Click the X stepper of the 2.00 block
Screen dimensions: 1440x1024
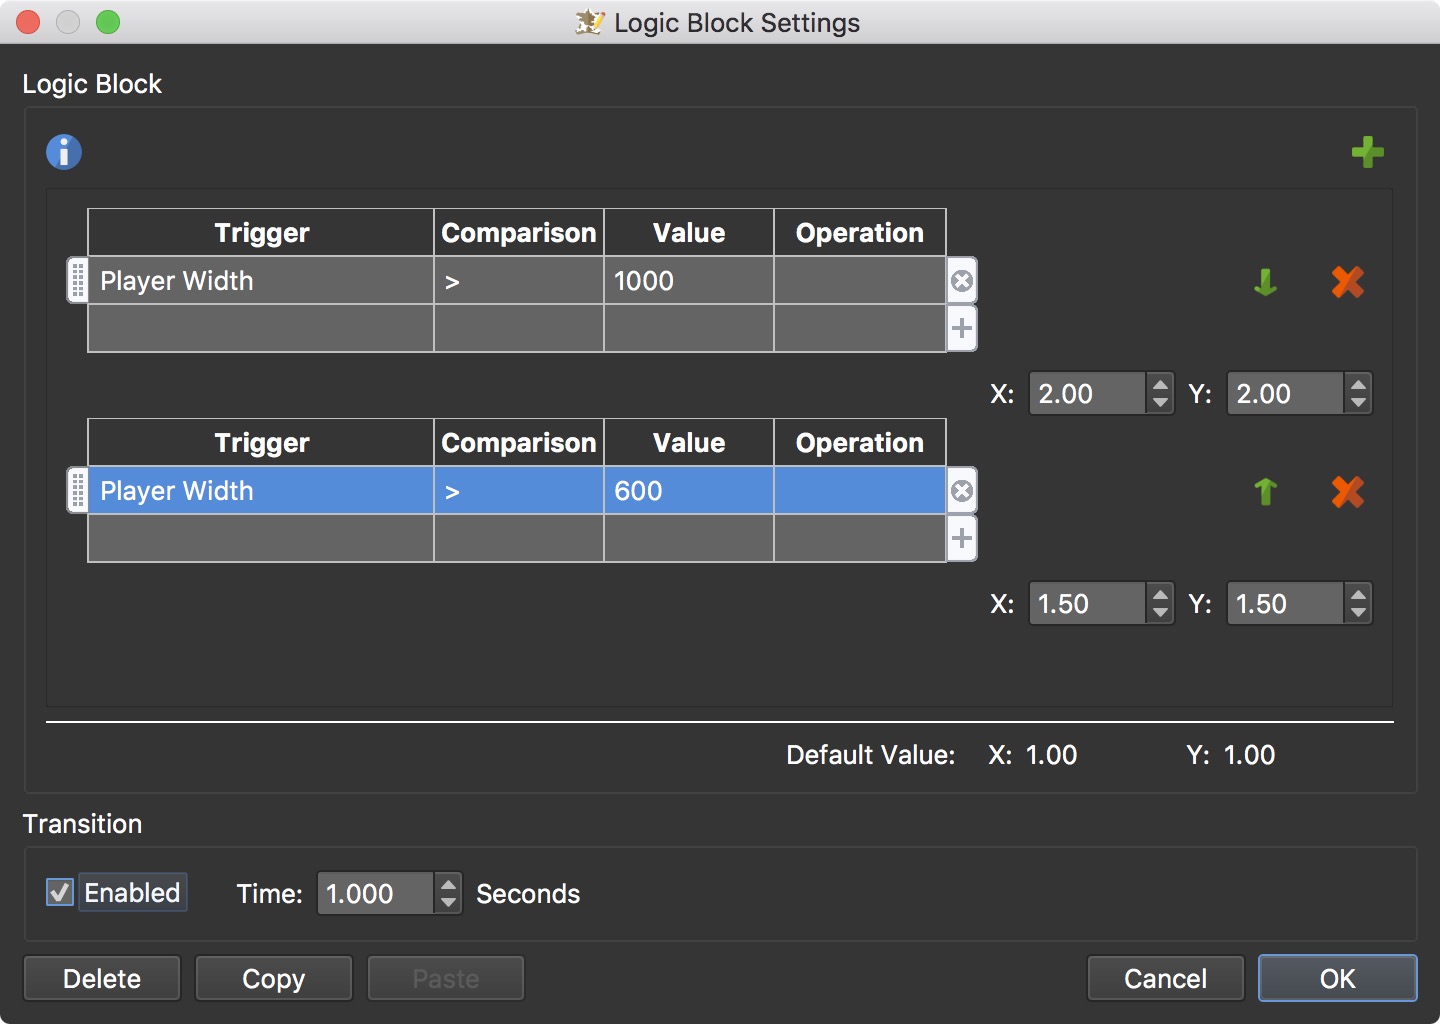[x=1160, y=393]
